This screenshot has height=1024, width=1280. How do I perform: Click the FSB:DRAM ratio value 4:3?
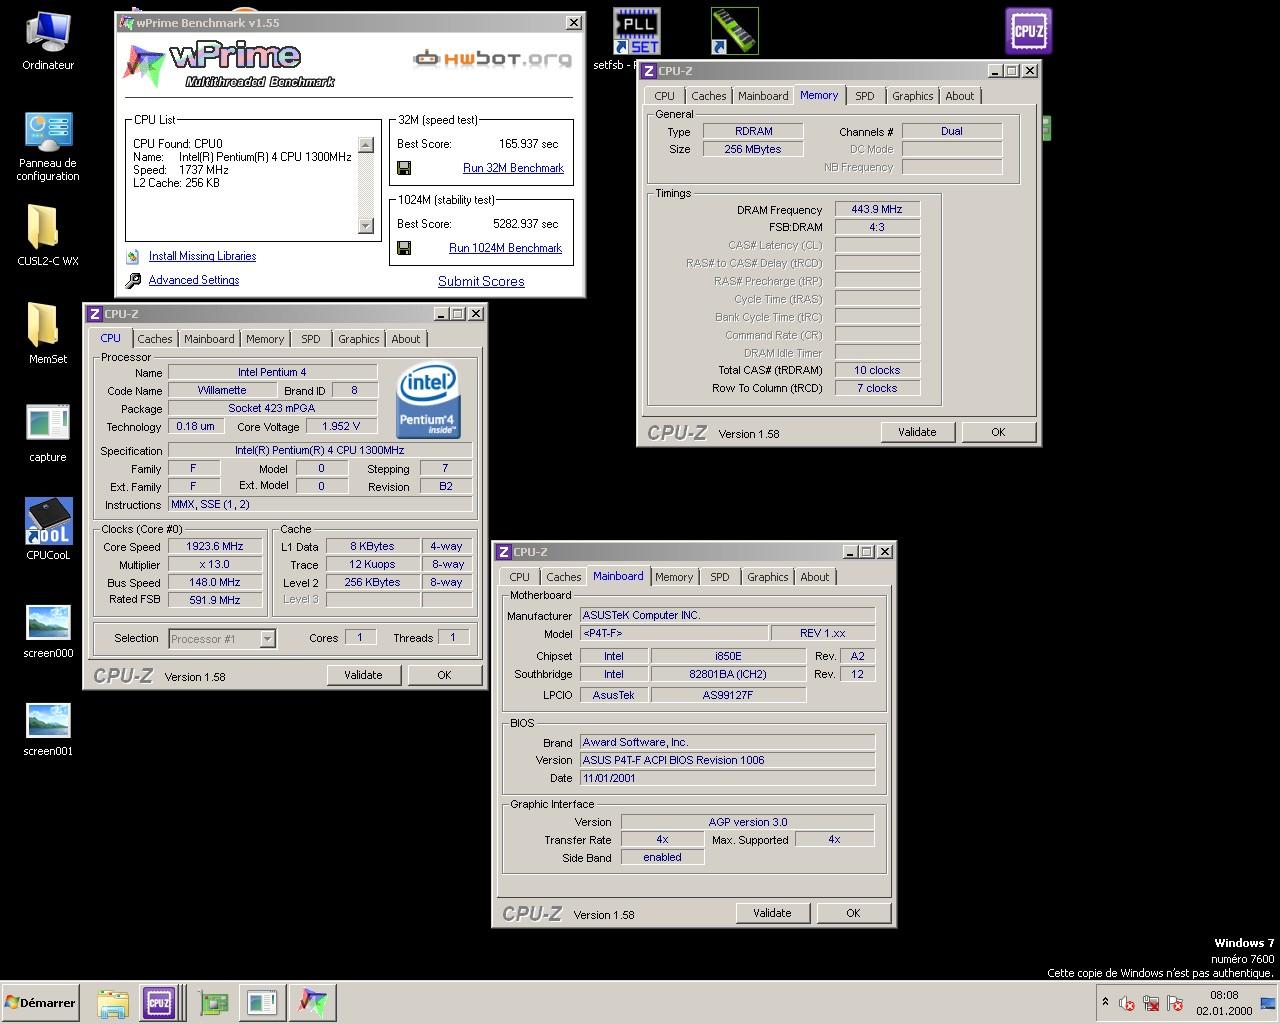[x=877, y=227]
